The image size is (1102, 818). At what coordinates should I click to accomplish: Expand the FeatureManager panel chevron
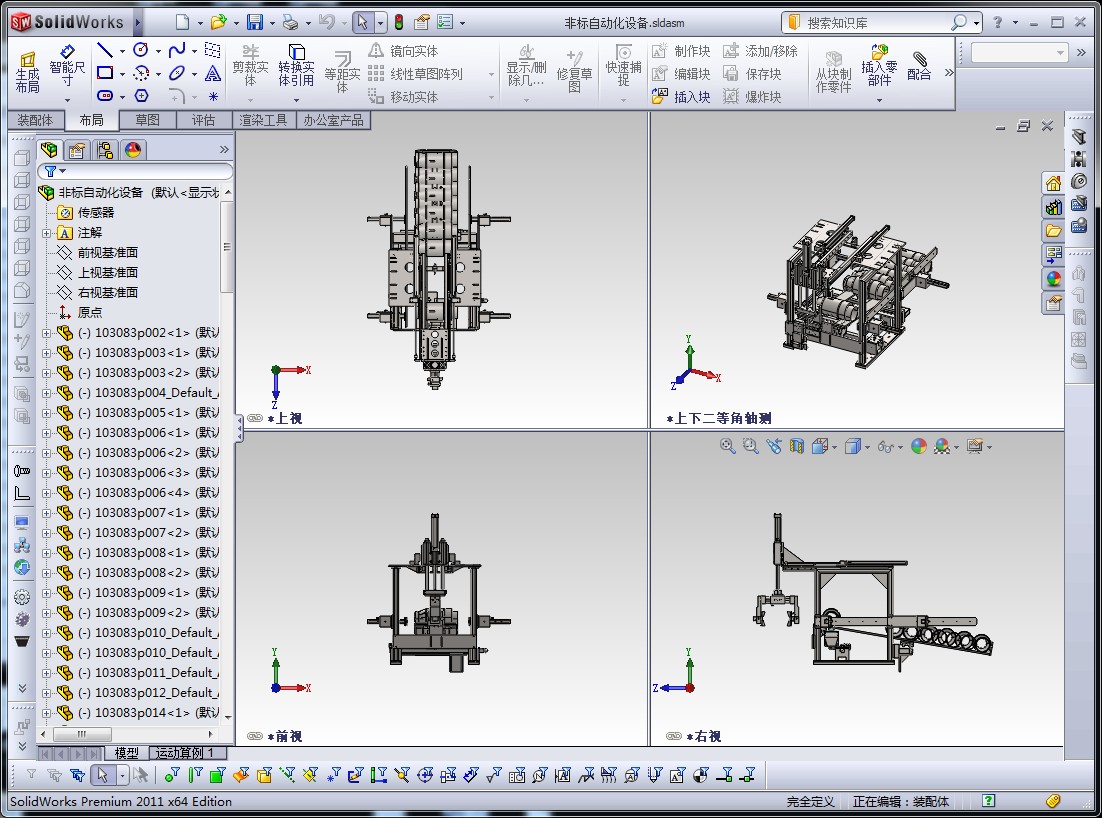click(x=223, y=150)
